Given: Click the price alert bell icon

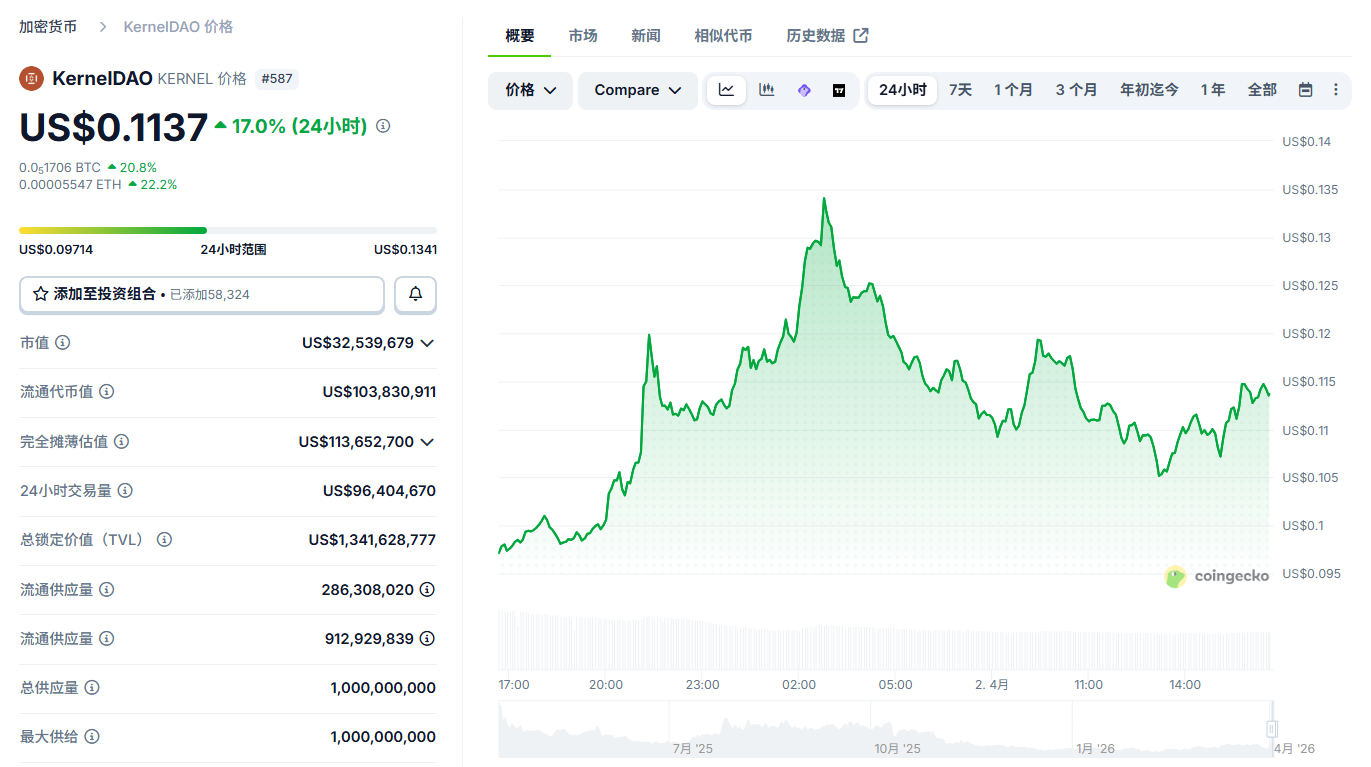Looking at the screenshot, I should (415, 294).
